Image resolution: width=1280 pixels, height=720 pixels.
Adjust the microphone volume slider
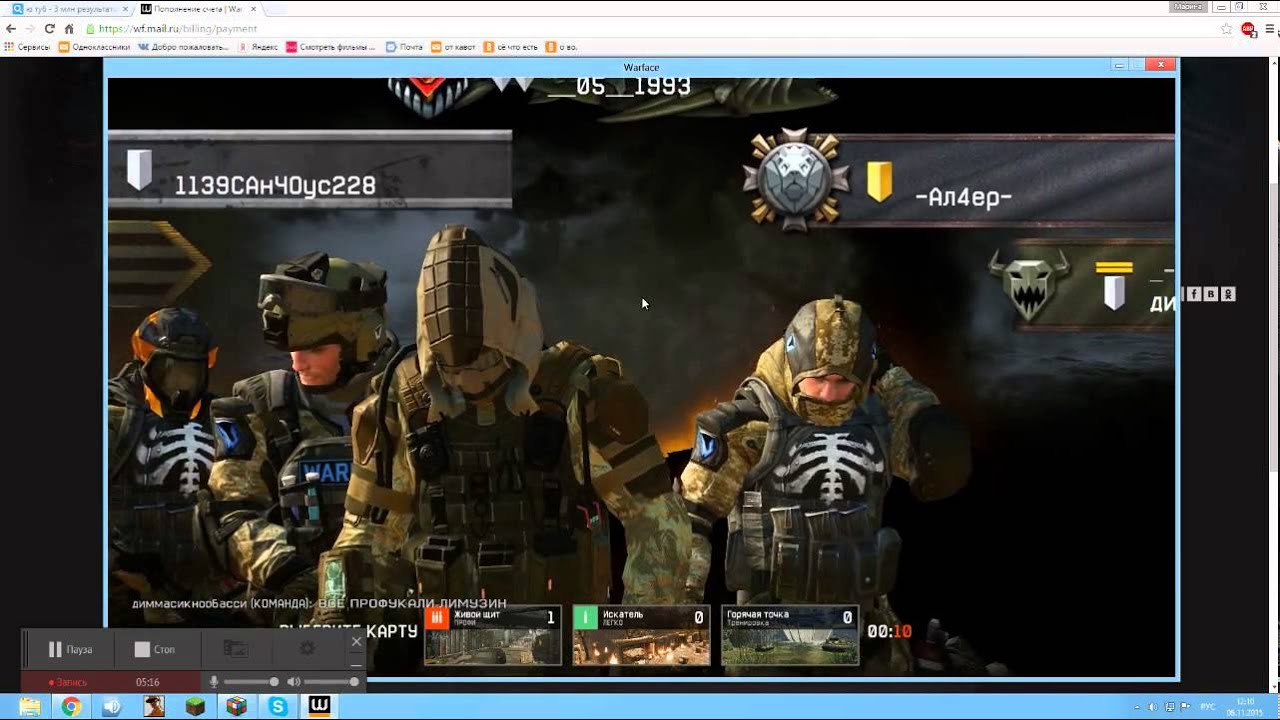(x=250, y=682)
